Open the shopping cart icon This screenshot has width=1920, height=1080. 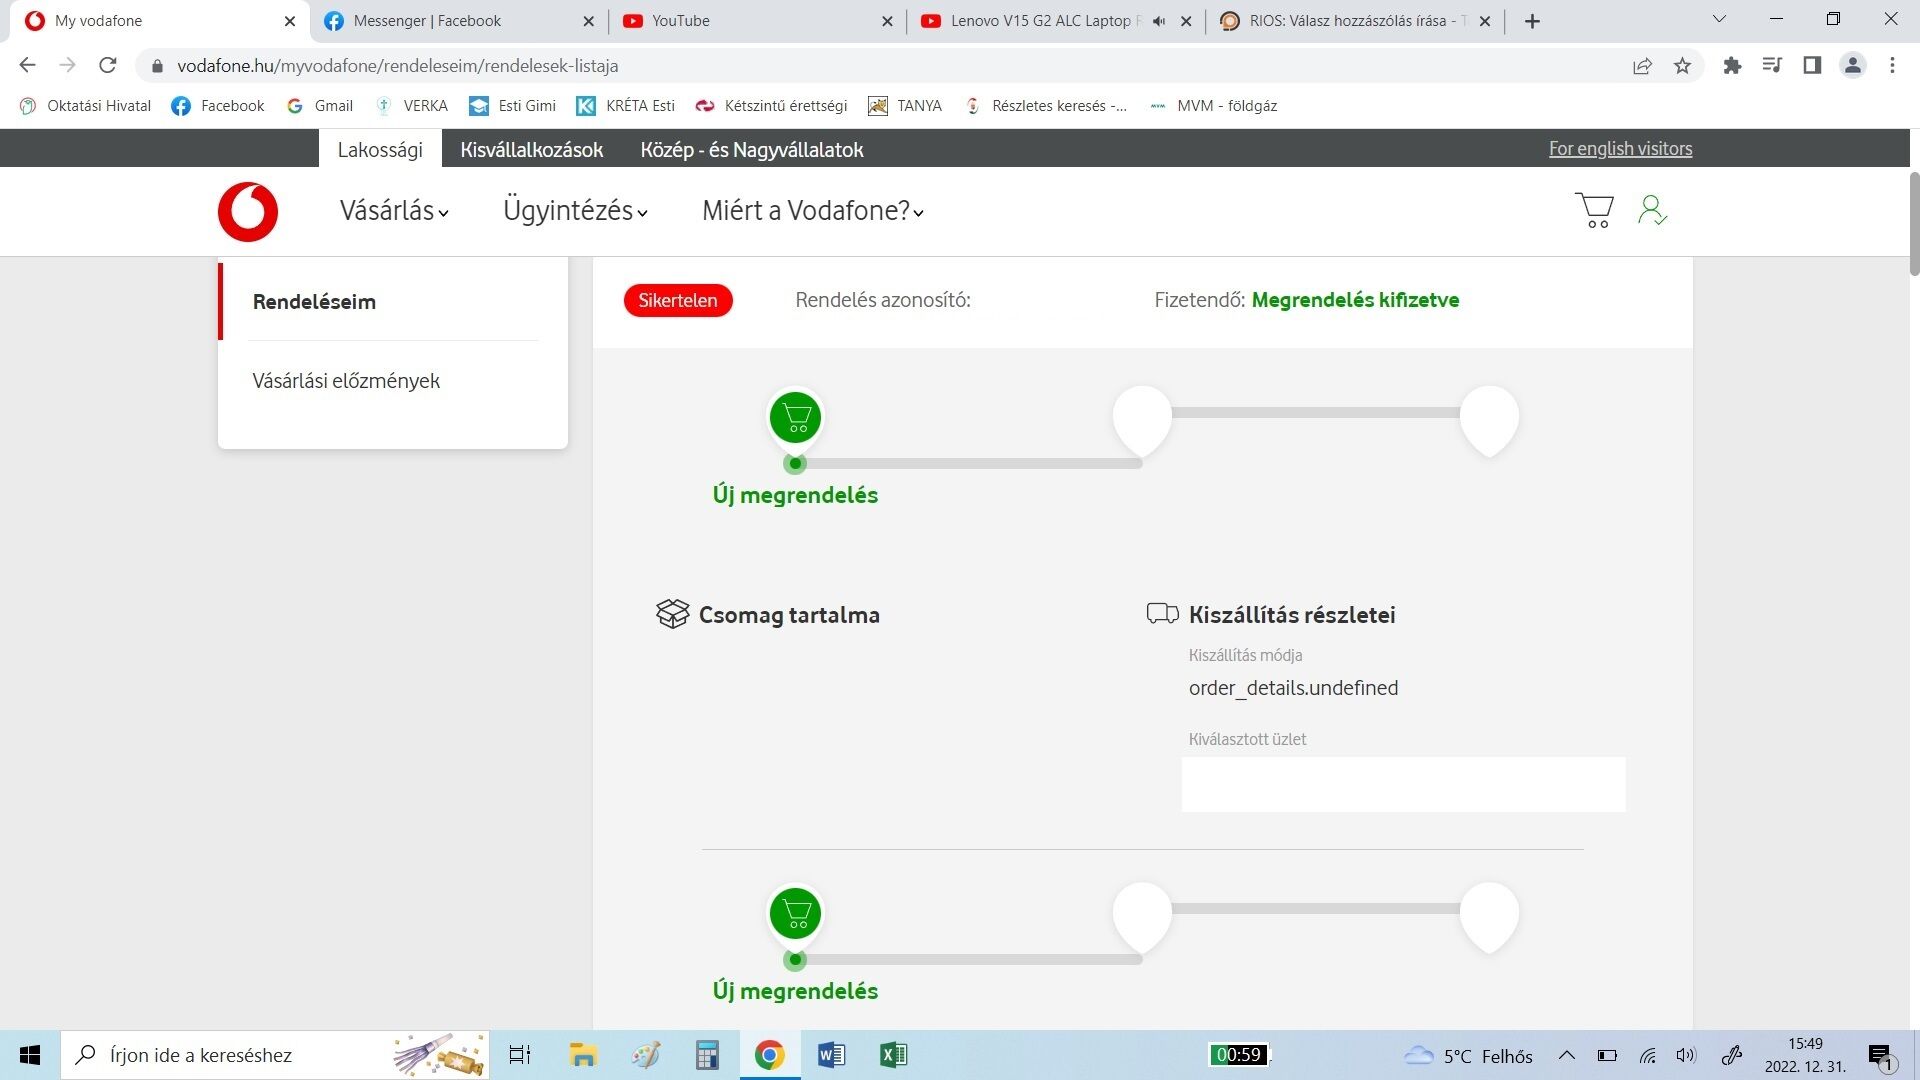[x=1594, y=210]
